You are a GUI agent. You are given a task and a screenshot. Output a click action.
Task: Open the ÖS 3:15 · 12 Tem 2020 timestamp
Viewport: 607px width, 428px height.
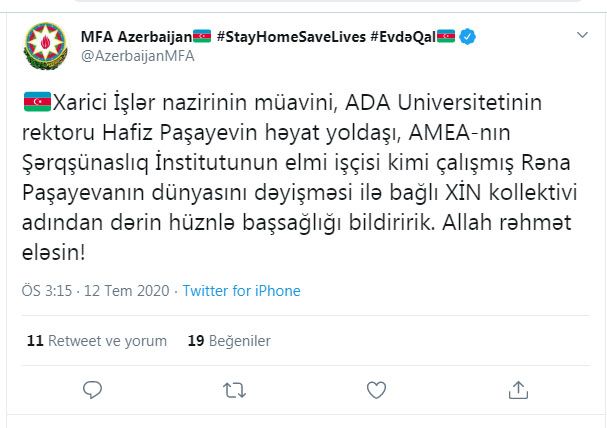96,291
